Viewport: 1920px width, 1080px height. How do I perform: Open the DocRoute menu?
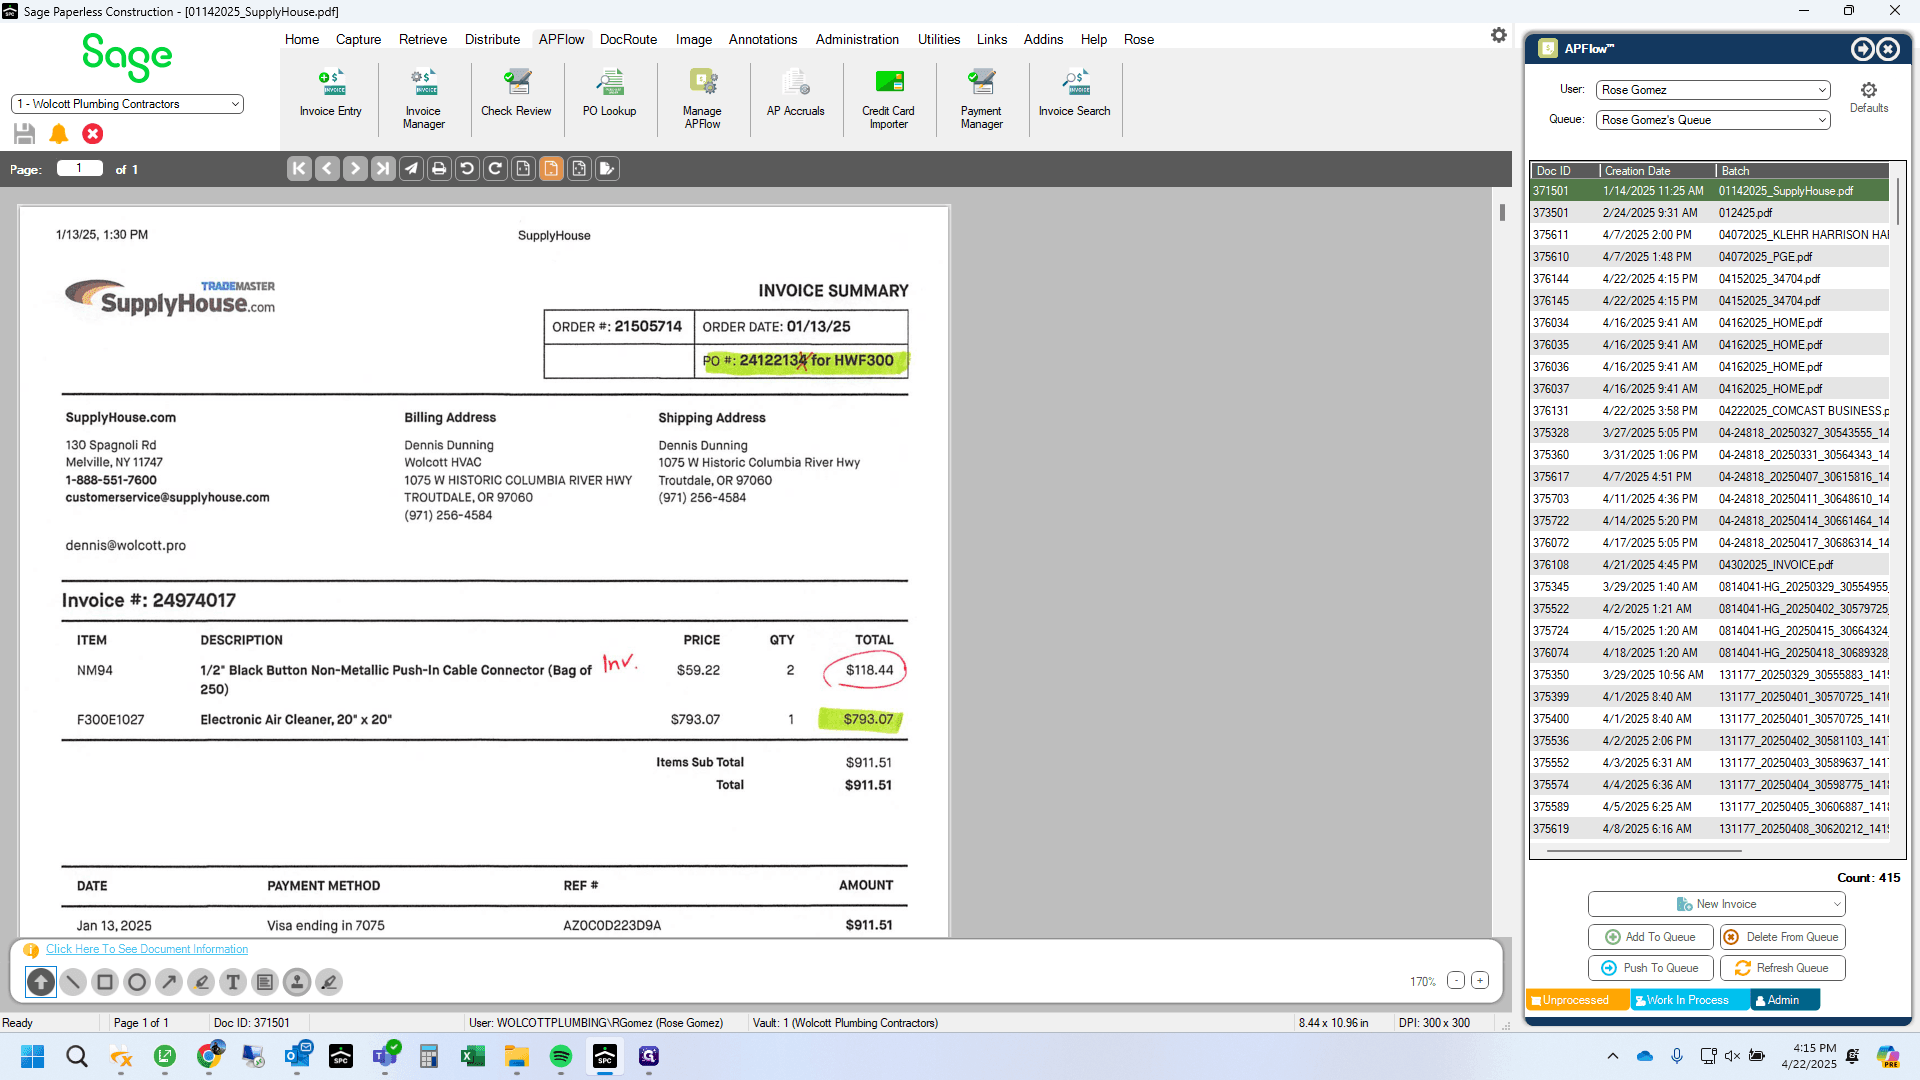click(x=628, y=39)
